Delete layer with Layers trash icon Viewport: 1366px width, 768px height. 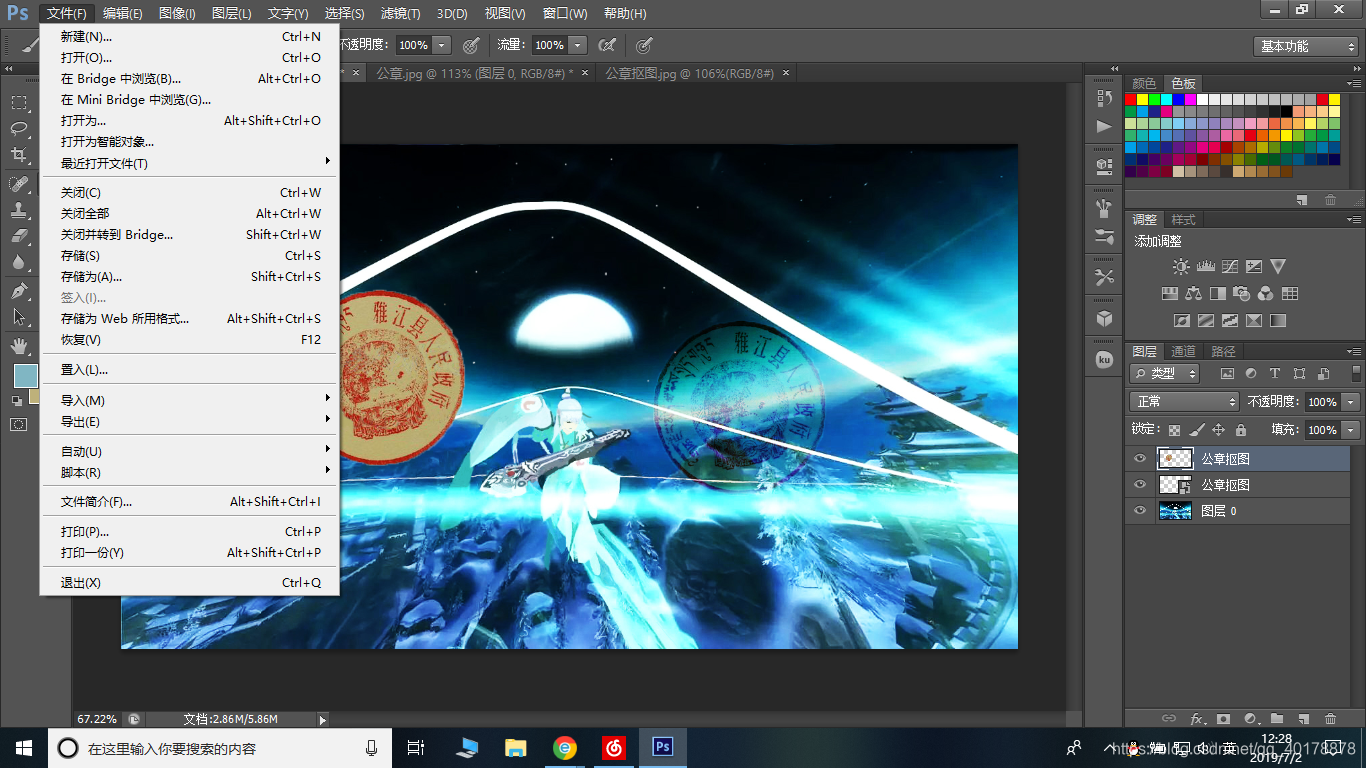click(1330, 719)
